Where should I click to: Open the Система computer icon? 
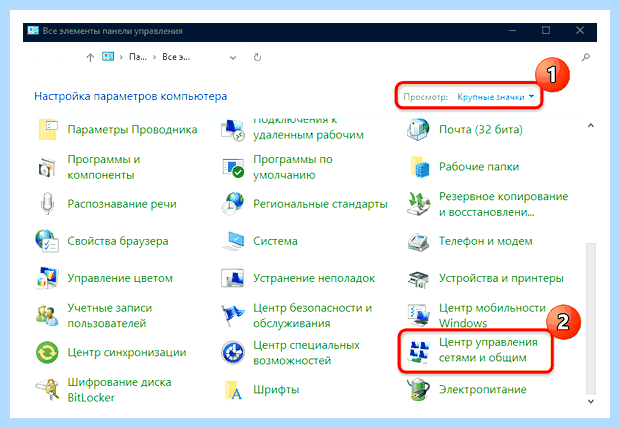tap(233, 241)
